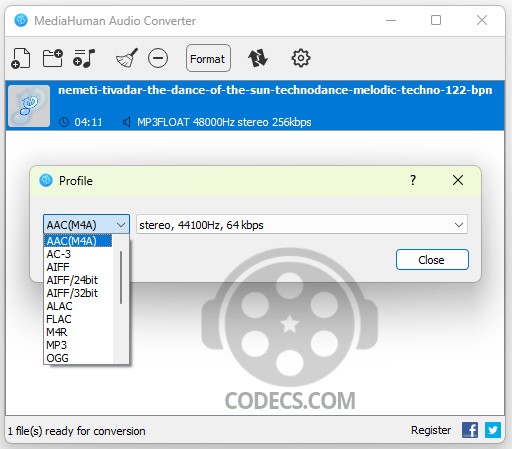Screen dimensions: 512x449
Task: Click the Remove item minus icon
Action: coord(158,58)
